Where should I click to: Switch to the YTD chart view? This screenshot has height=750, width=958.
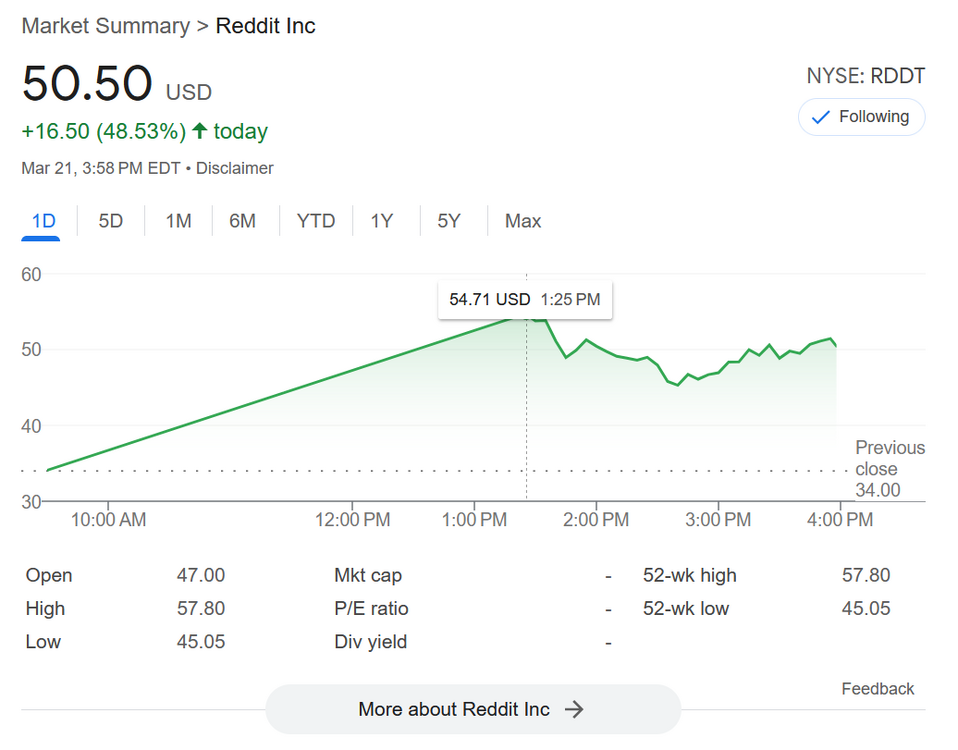[315, 221]
